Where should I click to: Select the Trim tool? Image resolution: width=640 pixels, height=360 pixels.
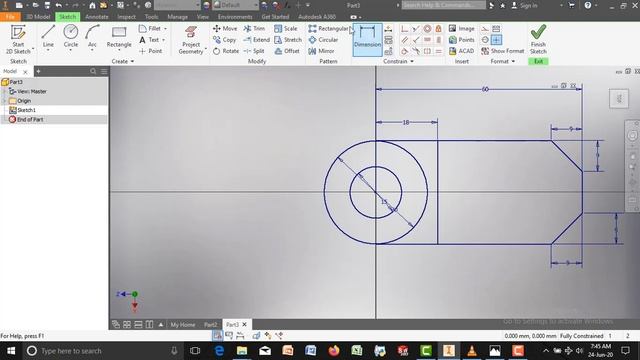[254, 29]
